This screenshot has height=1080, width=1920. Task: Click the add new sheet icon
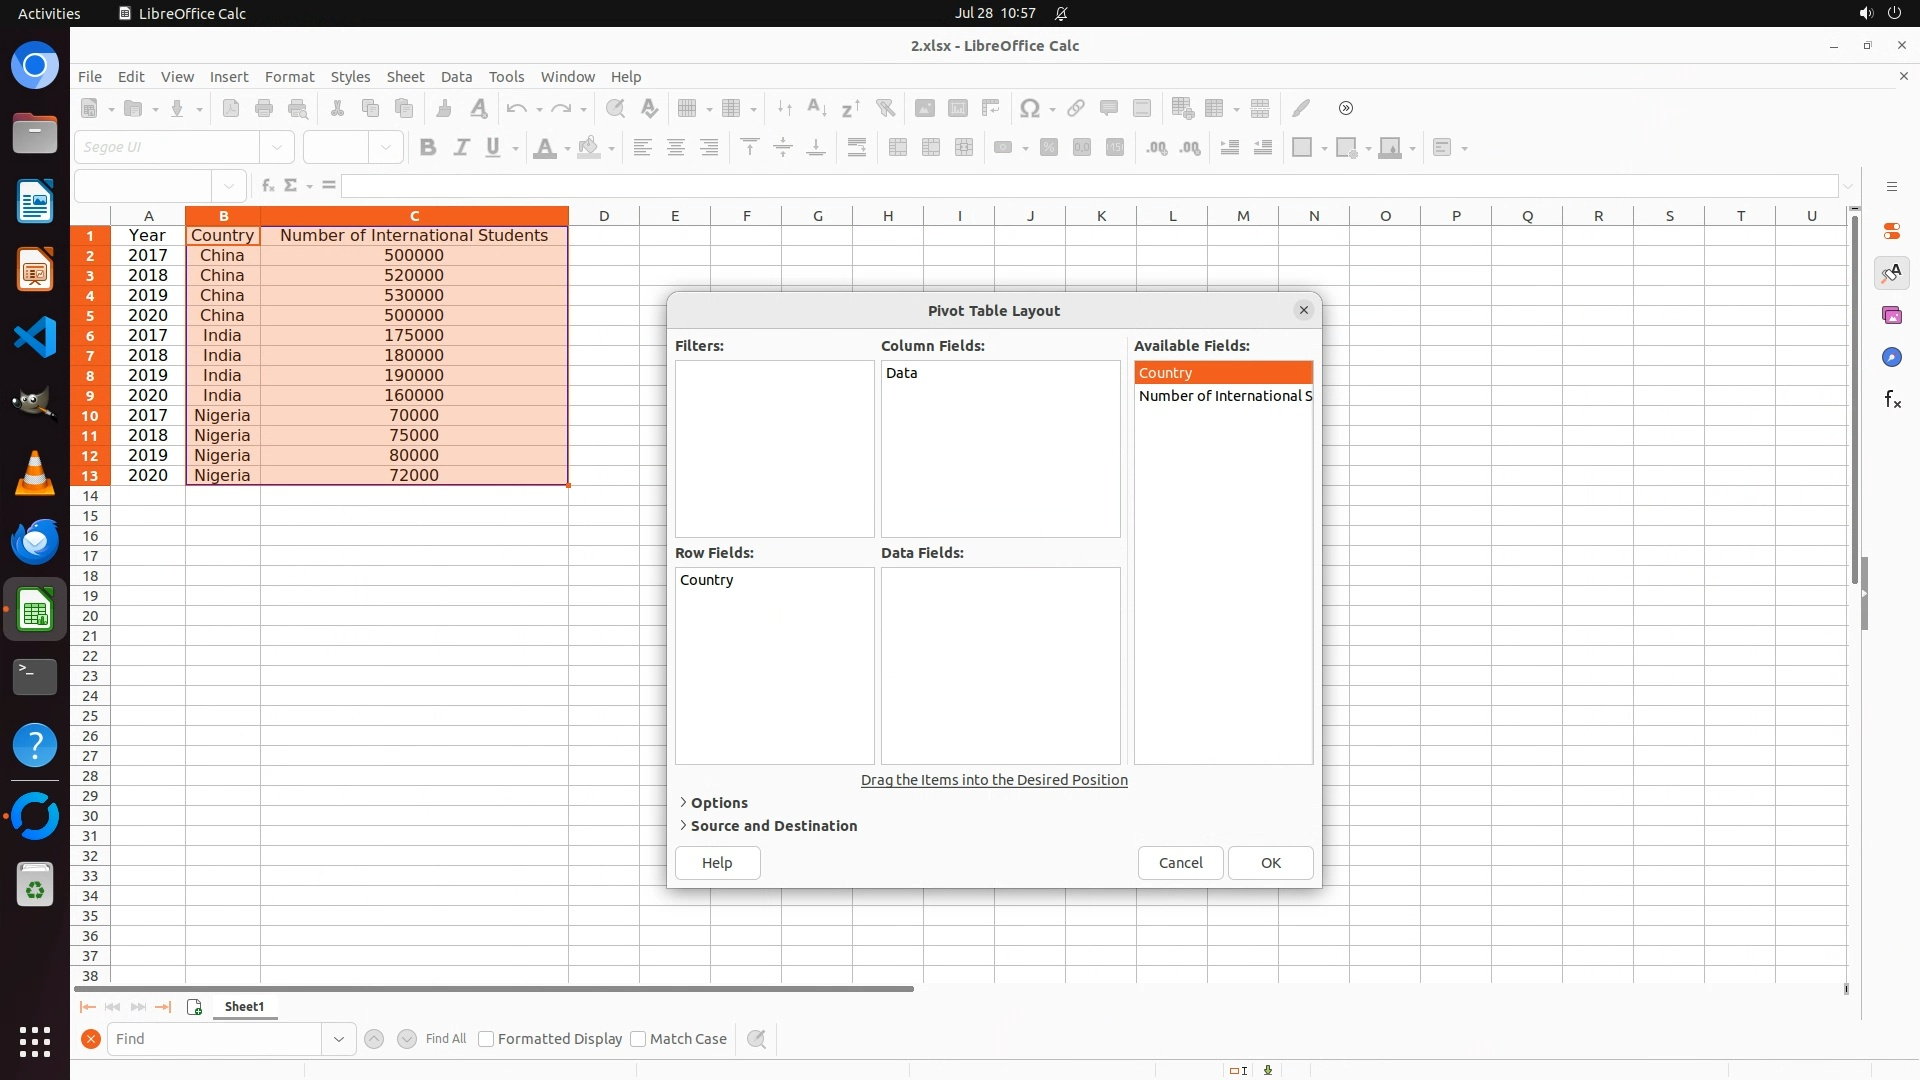pyautogui.click(x=194, y=1007)
